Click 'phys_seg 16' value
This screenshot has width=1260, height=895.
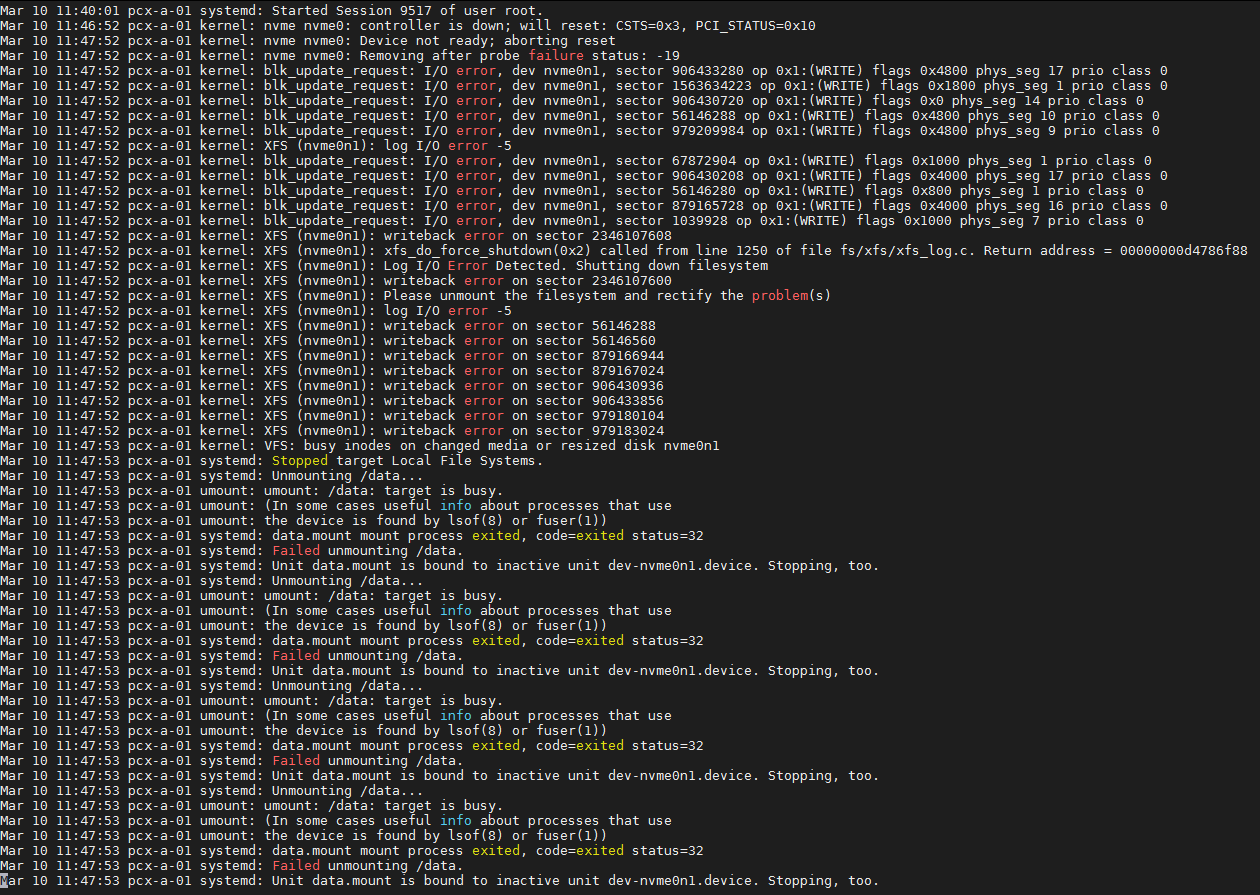click(1021, 205)
